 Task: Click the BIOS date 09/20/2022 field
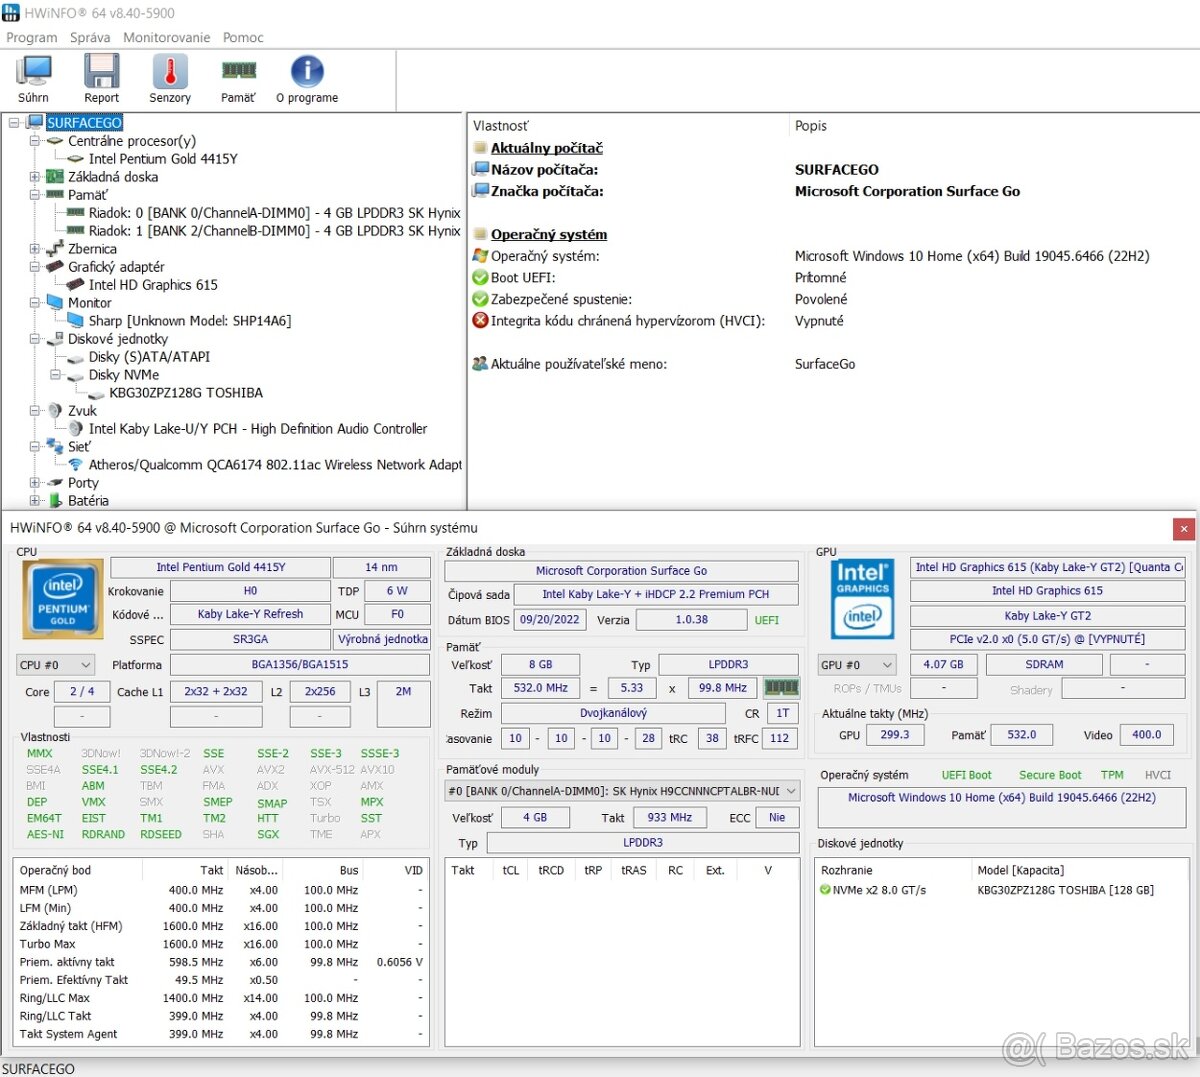(550, 619)
